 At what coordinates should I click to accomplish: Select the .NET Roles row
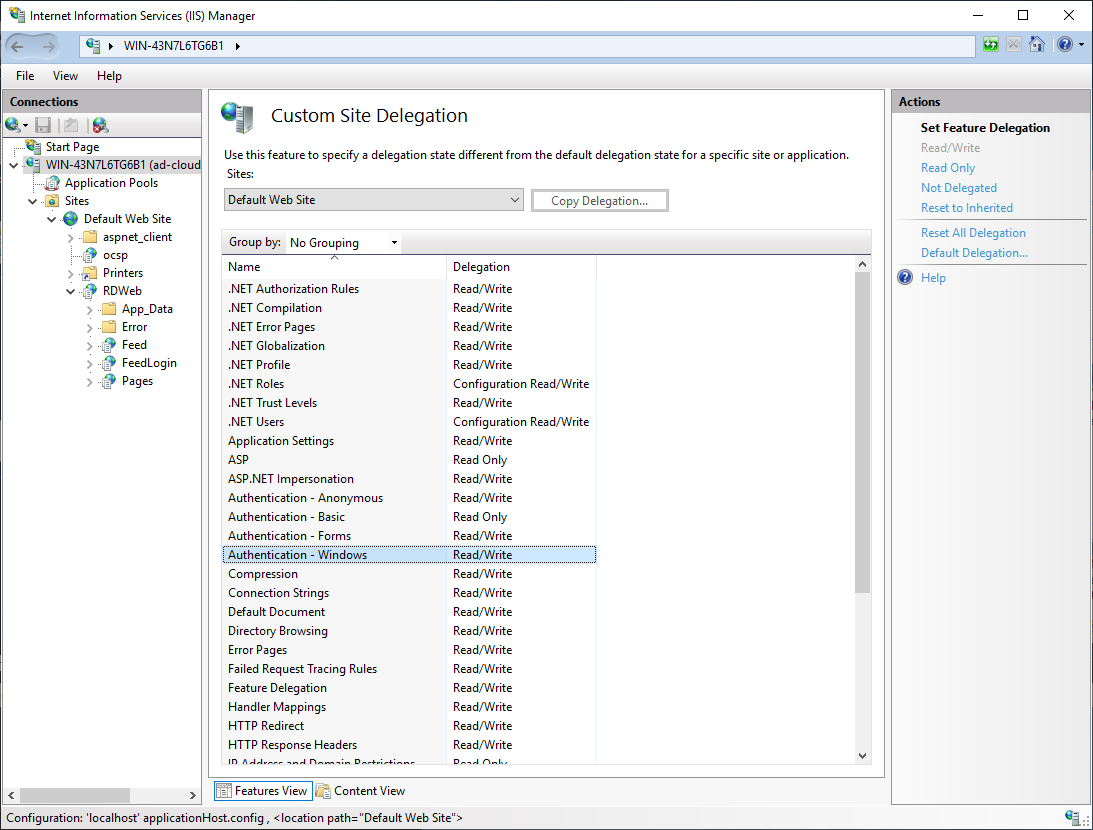click(x=409, y=384)
